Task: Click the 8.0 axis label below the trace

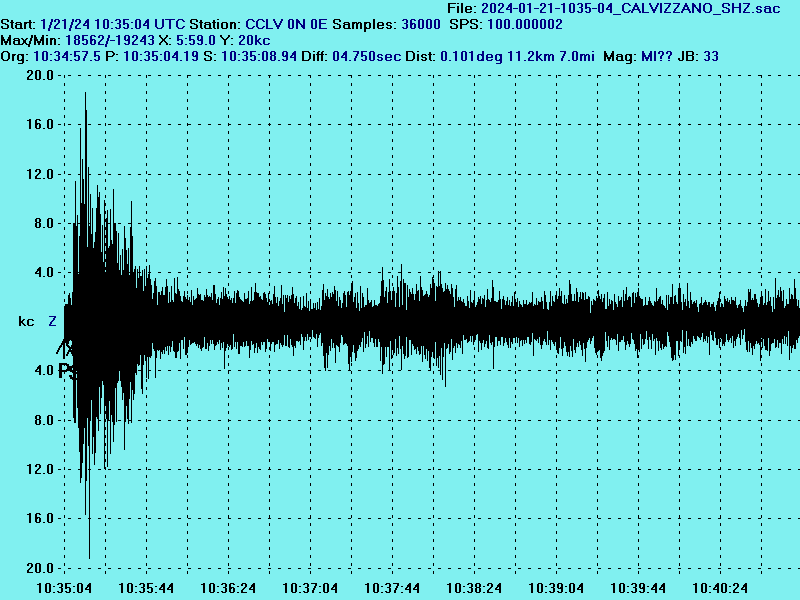Action: click(x=44, y=420)
